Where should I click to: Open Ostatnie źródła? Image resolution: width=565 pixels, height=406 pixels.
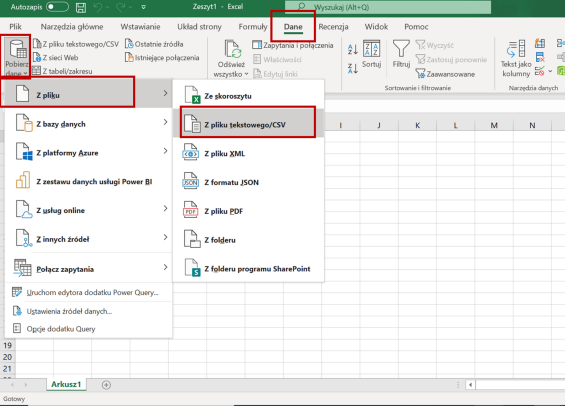coord(154,44)
